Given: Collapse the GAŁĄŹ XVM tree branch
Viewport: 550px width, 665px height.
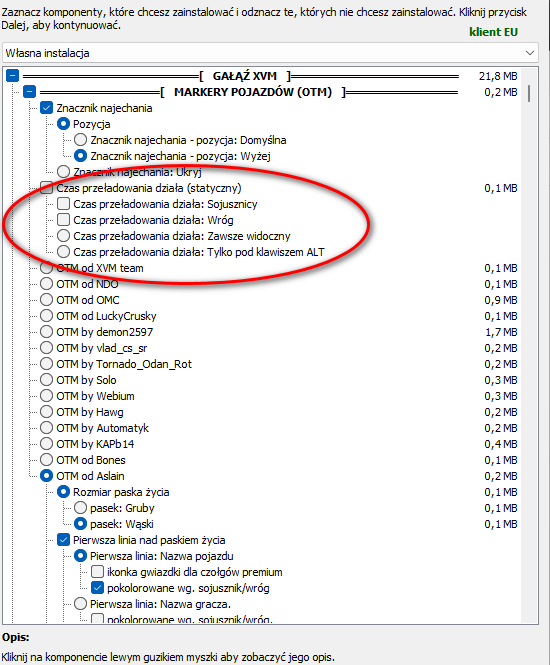Looking at the screenshot, I should pyautogui.click(x=13, y=76).
